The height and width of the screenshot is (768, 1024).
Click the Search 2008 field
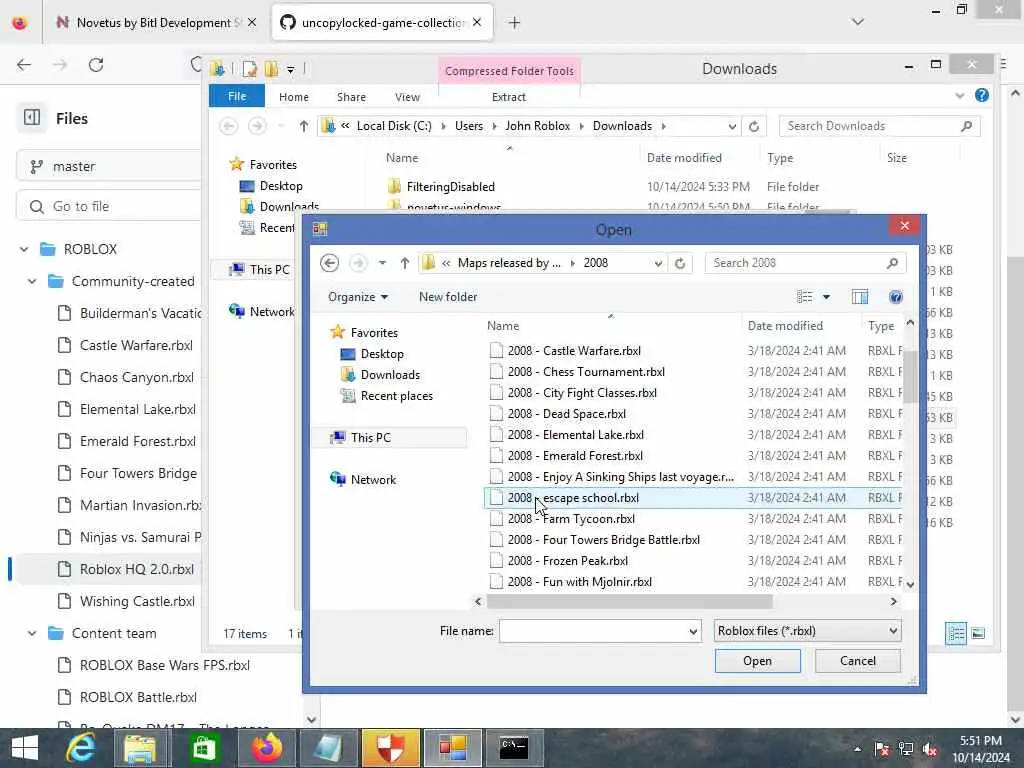(797, 263)
